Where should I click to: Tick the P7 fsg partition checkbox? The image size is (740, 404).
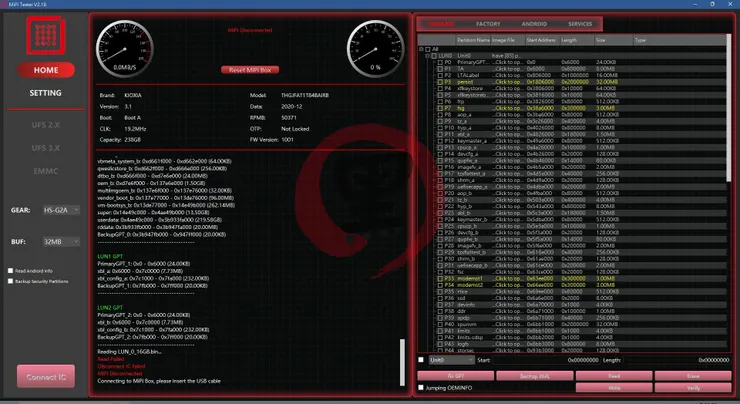click(x=440, y=108)
